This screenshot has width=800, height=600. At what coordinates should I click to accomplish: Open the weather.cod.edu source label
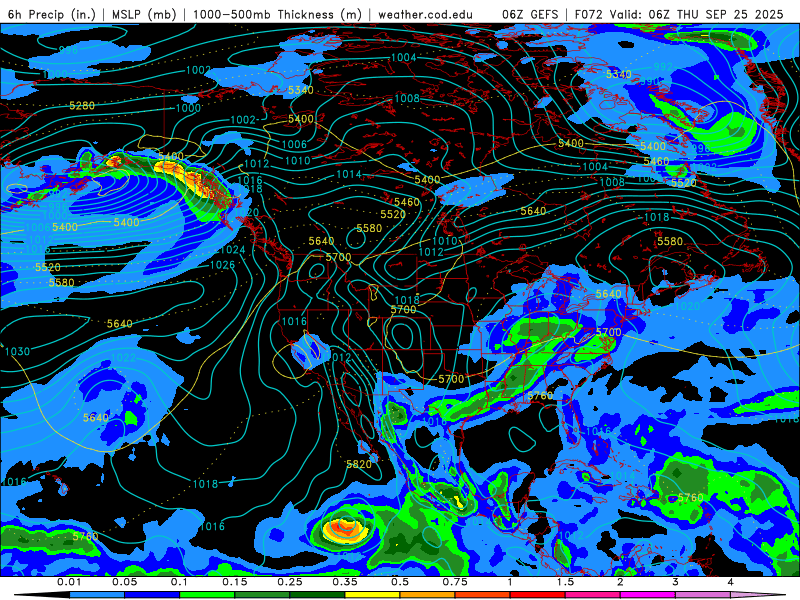(425, 14)
